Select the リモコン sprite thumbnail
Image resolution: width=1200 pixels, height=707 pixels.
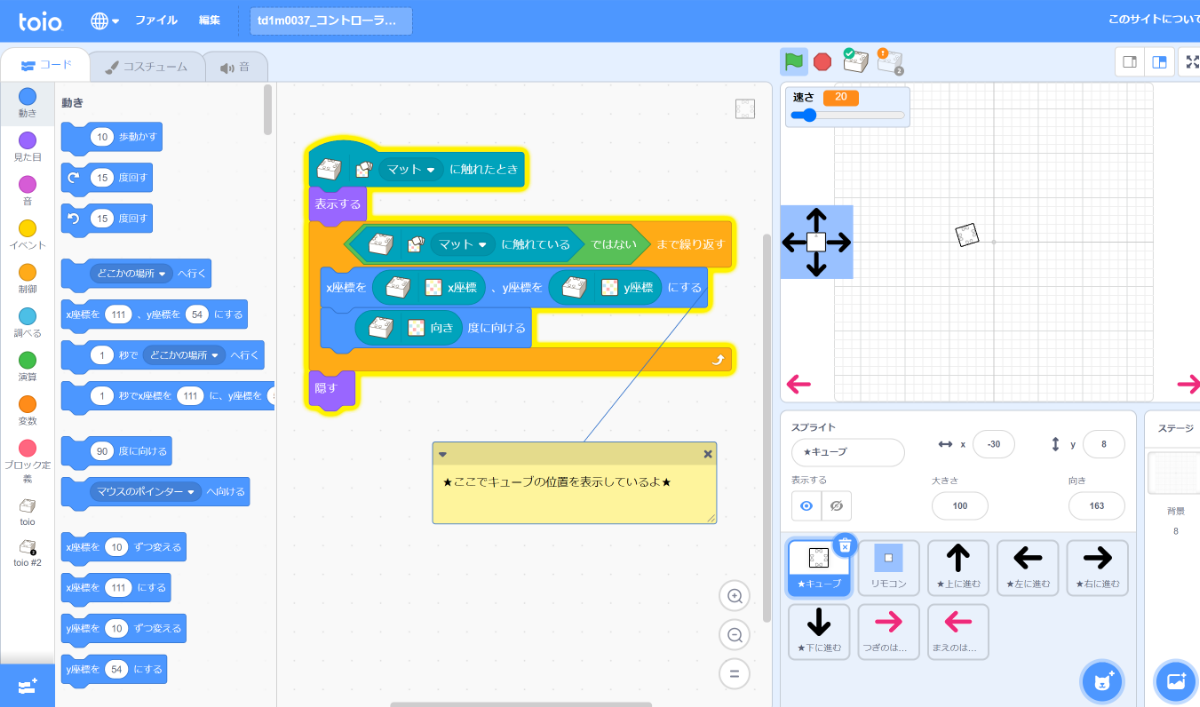(x=888, y=567)
